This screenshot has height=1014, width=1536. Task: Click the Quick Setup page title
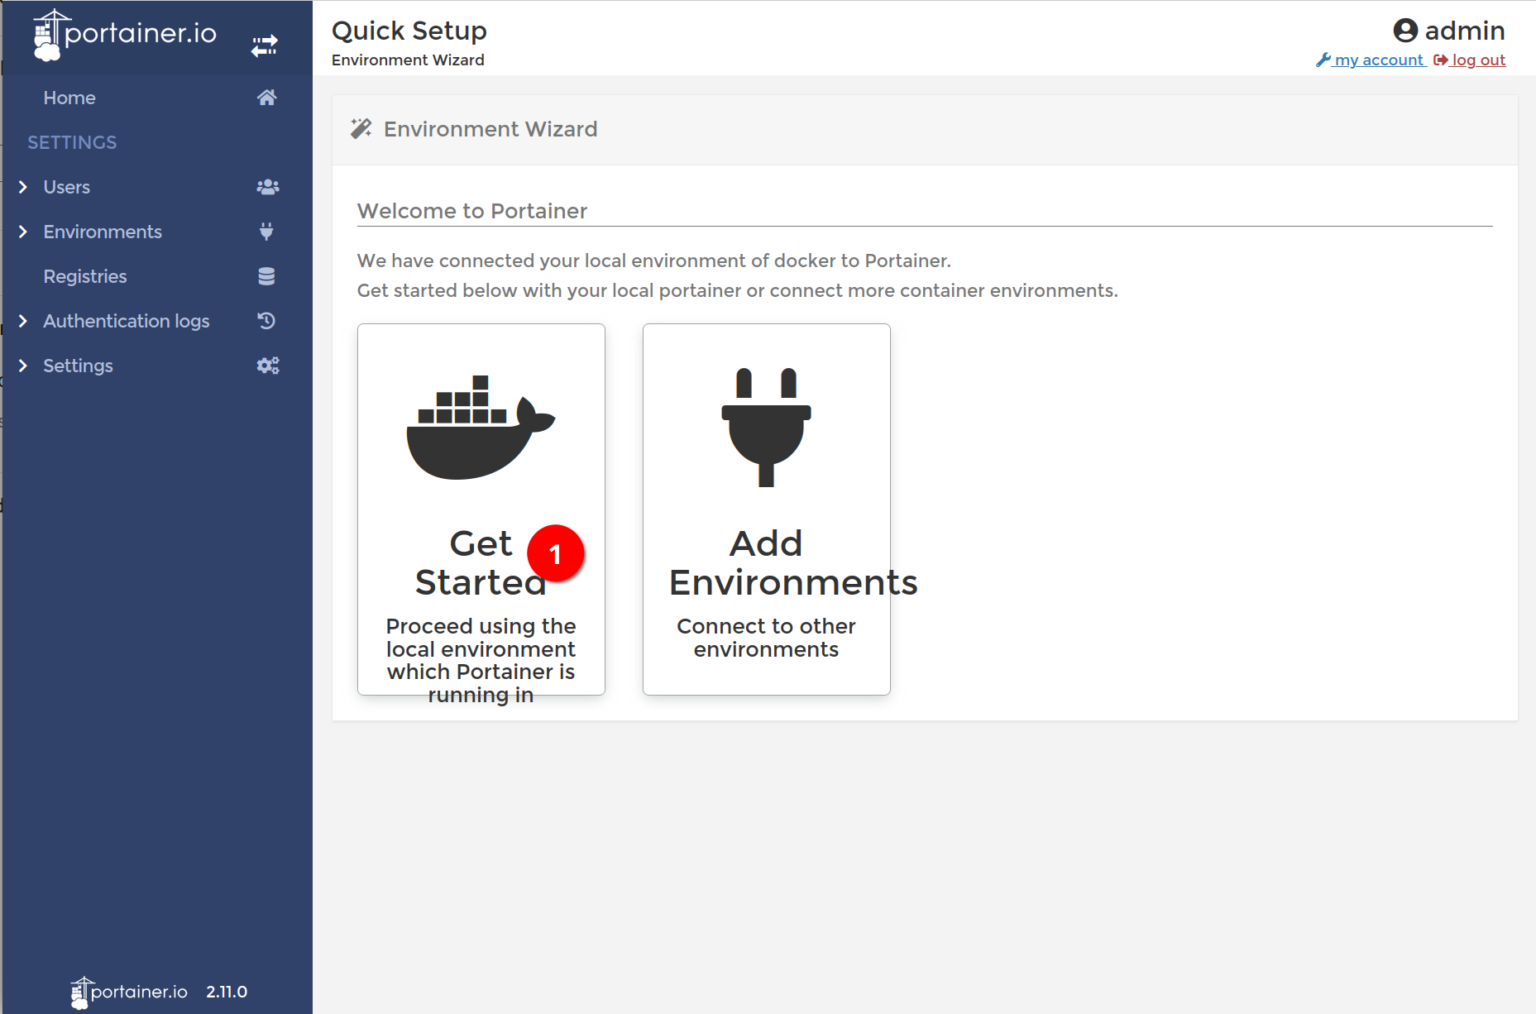pyautogui.click(x=409, y=31)
